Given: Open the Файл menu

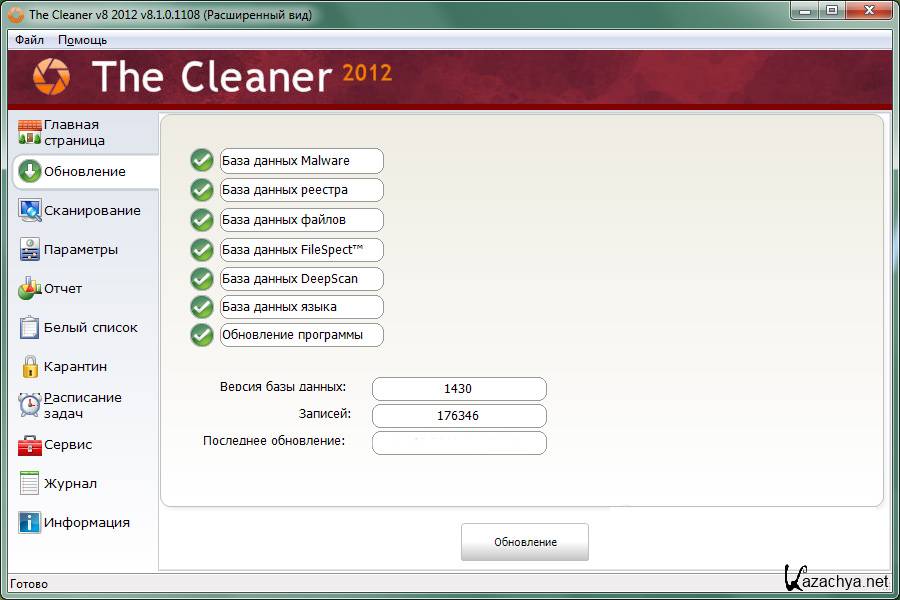Looking at the screenshot, I should pos(29,40).
